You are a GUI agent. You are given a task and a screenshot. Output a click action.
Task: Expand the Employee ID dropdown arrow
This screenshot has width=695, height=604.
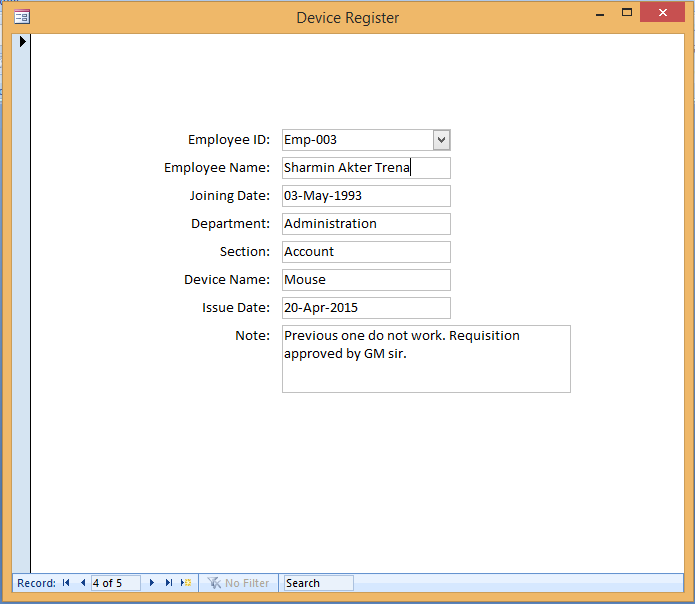(x=442, y=140)
